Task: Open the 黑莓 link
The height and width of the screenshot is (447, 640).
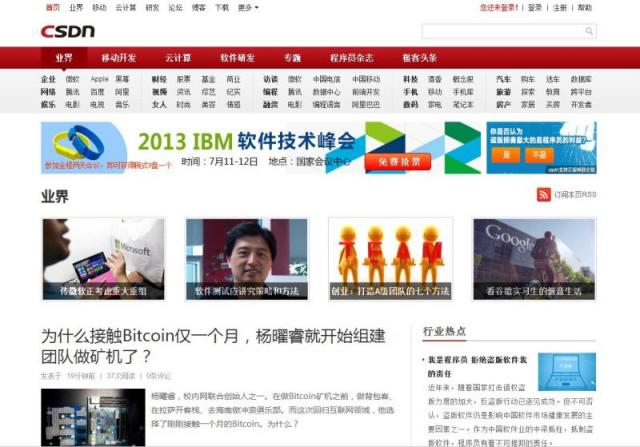Action: [x=122, y=79]
